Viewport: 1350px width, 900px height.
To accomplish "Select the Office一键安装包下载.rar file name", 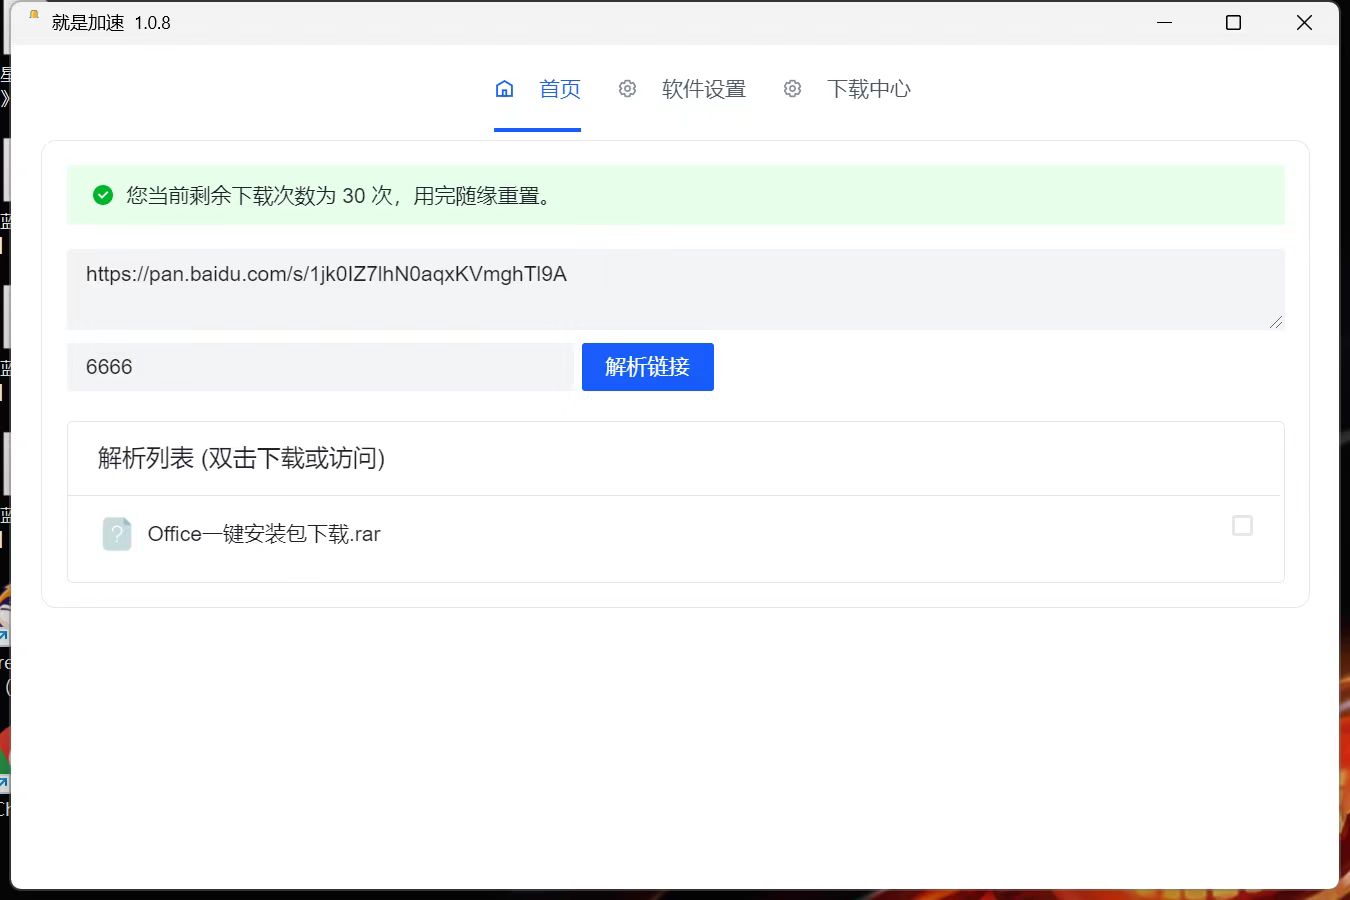I will pyautogui.click(x=264, y=534).
